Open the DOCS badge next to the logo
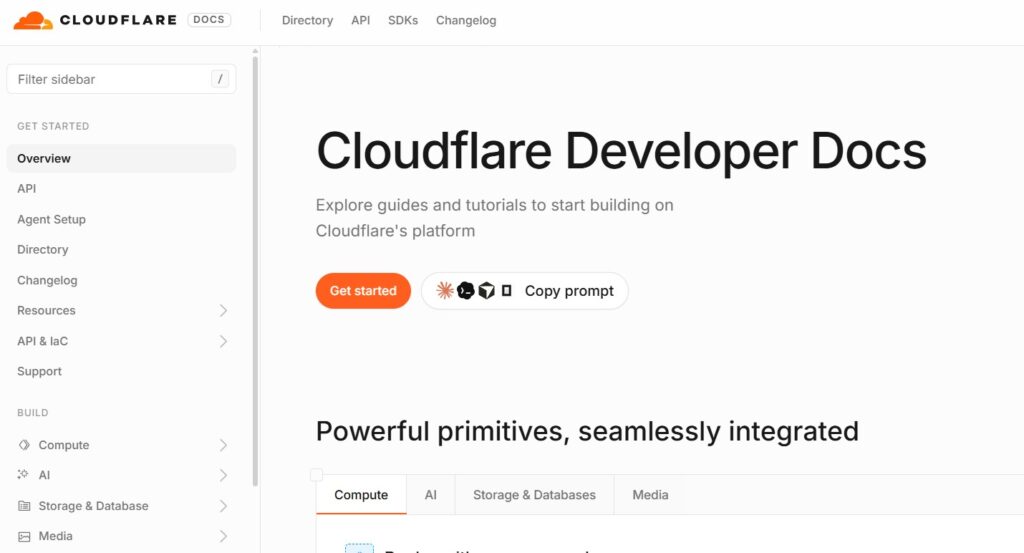 pos(209,20)
